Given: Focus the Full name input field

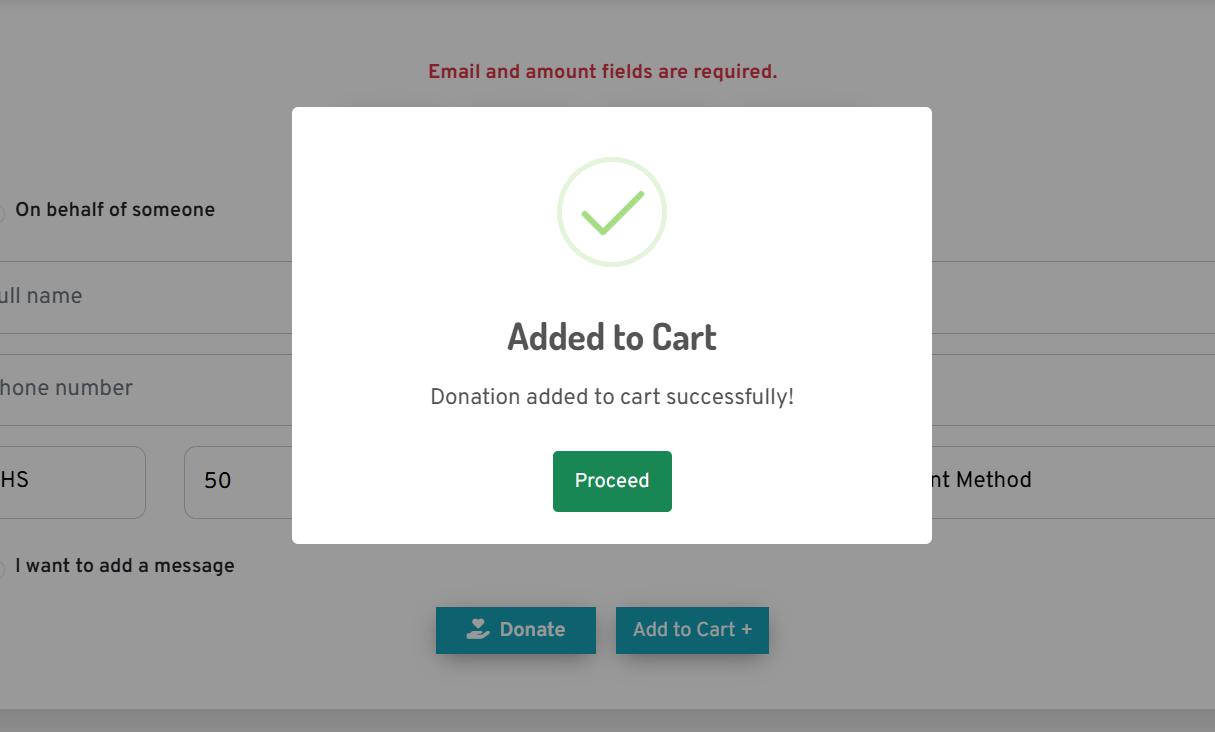Looking at the screenshot, I should tap(140, 297).
